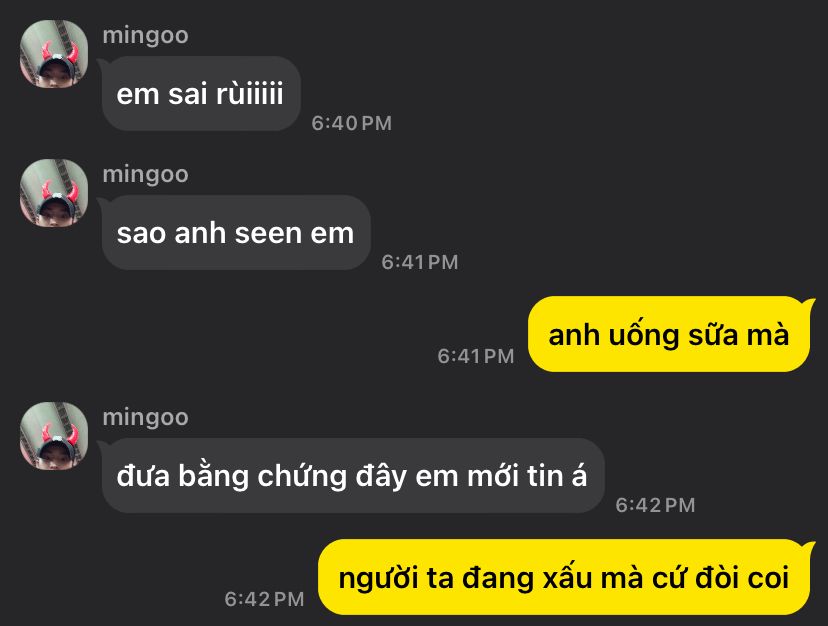Tap the 6:42 PM timestamp beside last yellow bubble
828x626 pixels.
[x=265, y=599]
